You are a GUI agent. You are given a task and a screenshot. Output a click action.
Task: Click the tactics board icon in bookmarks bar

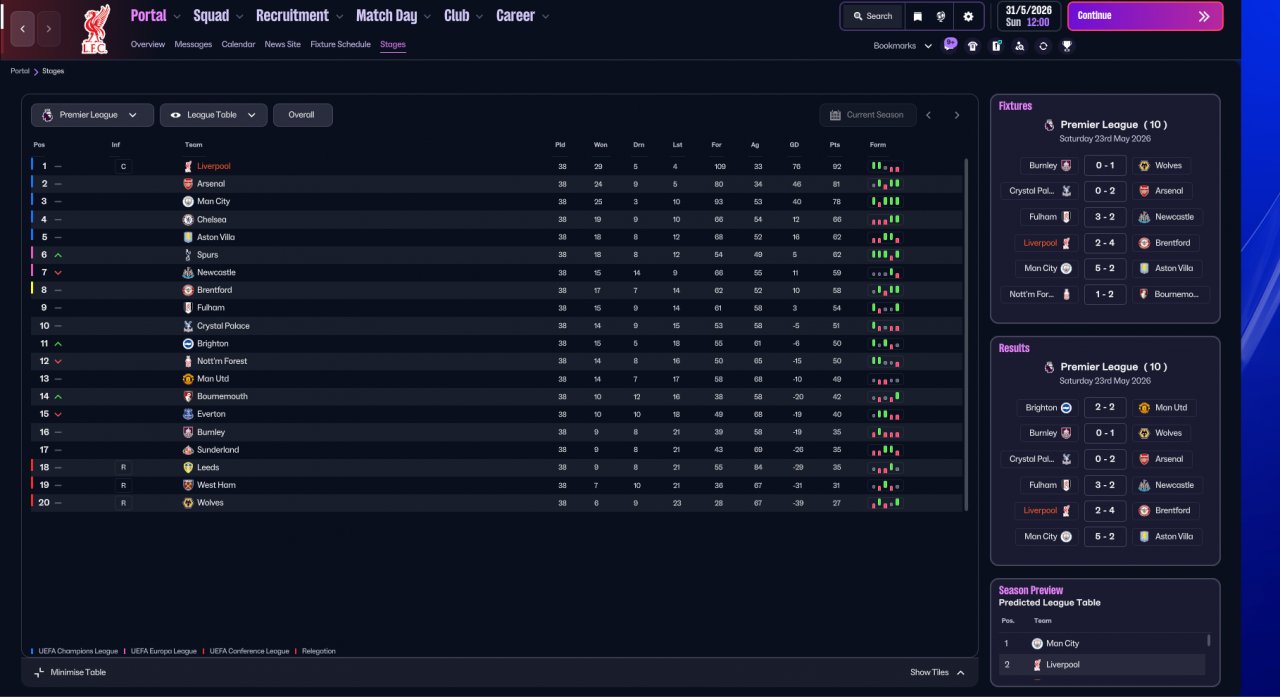point(996,46)
